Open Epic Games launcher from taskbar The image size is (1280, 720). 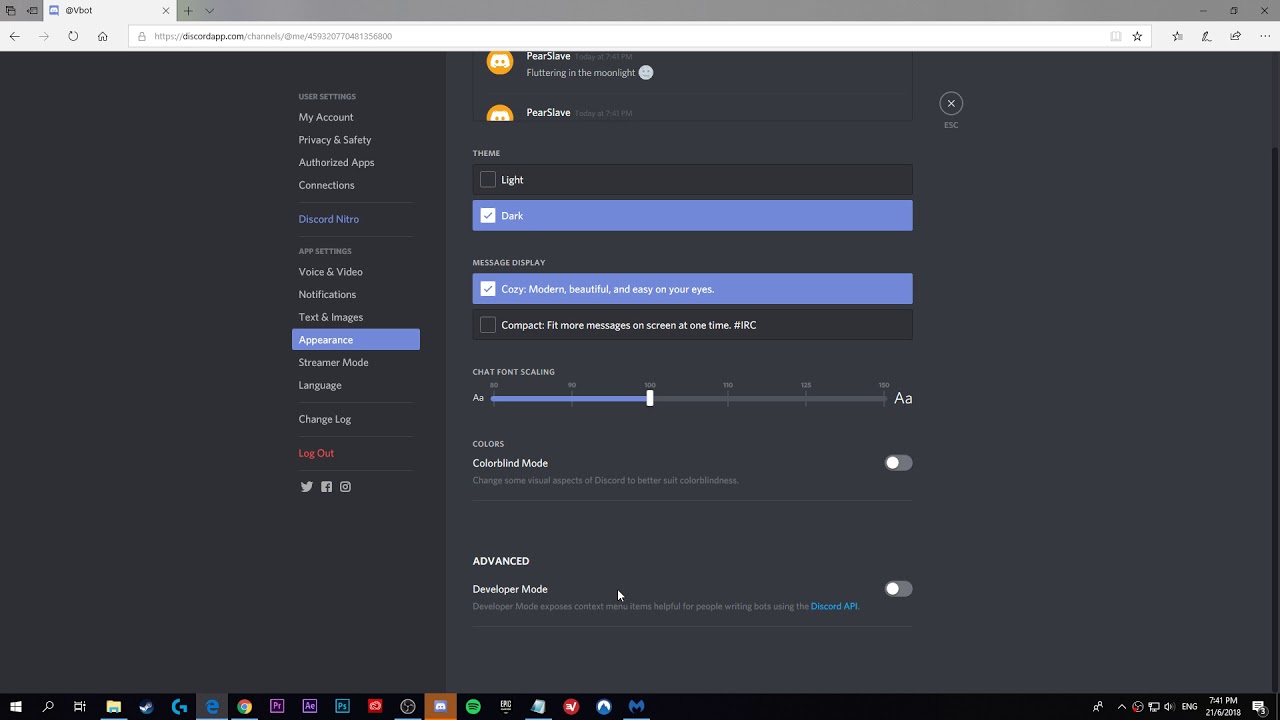coord(506,707)
